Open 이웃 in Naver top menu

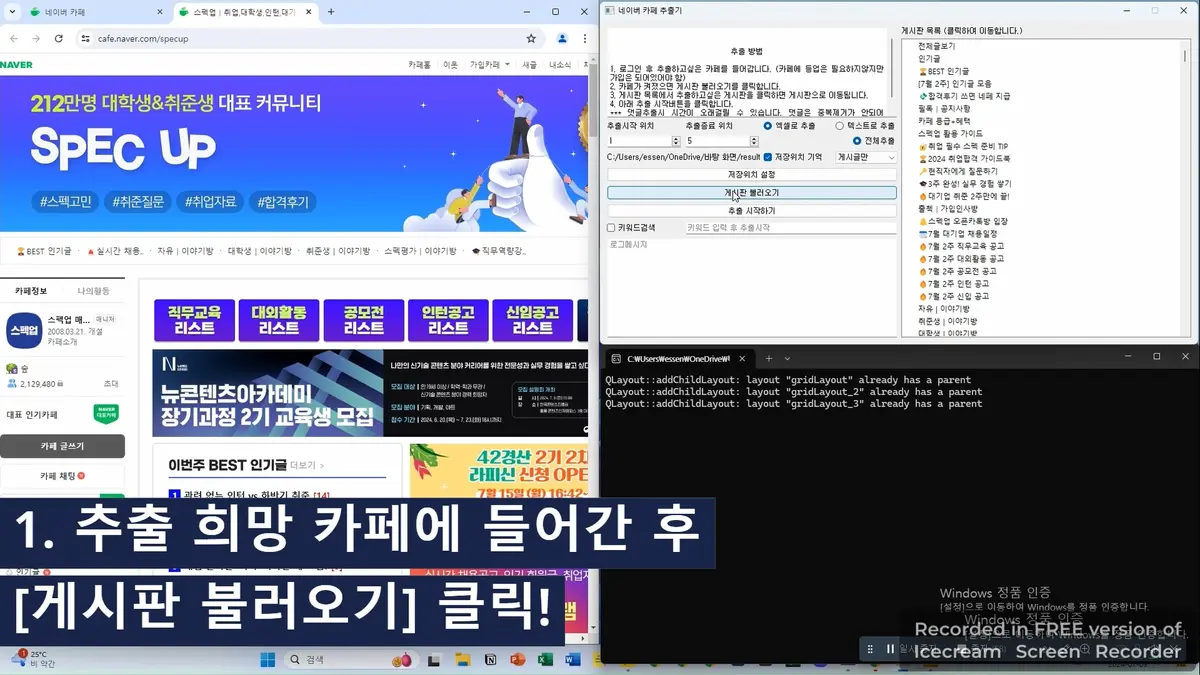450,65
